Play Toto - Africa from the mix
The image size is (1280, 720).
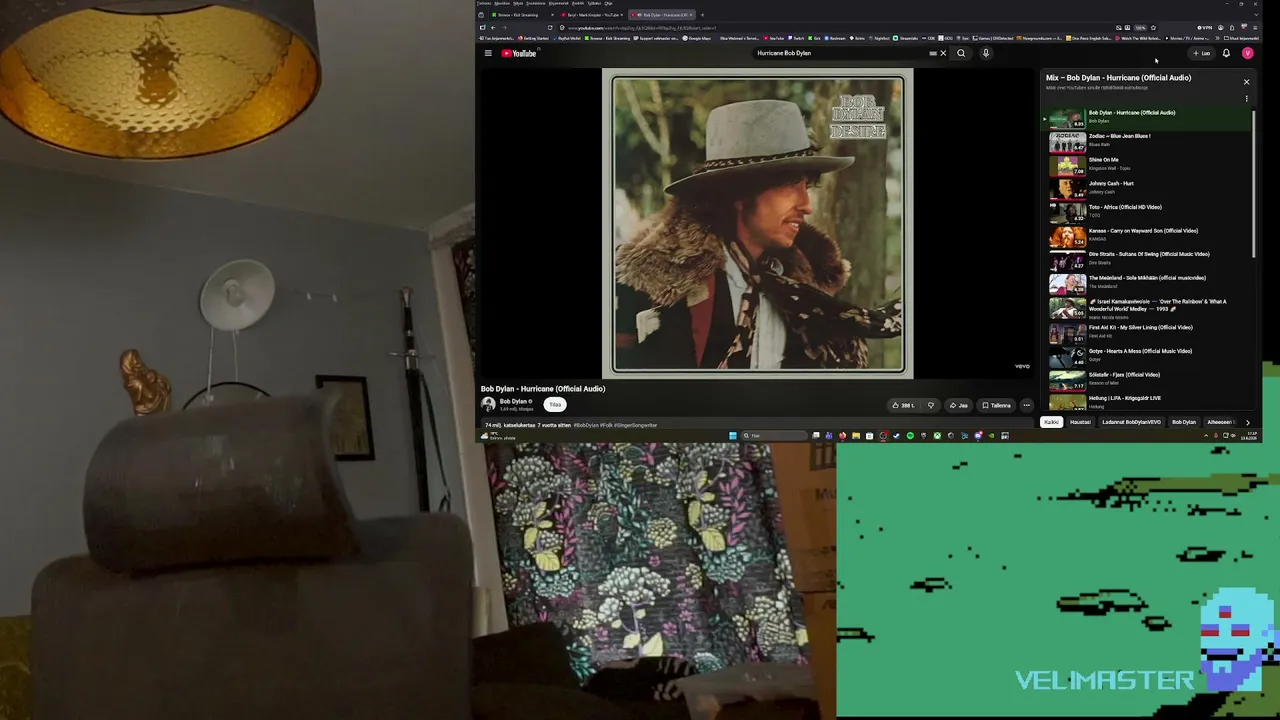pos(1148,211)
